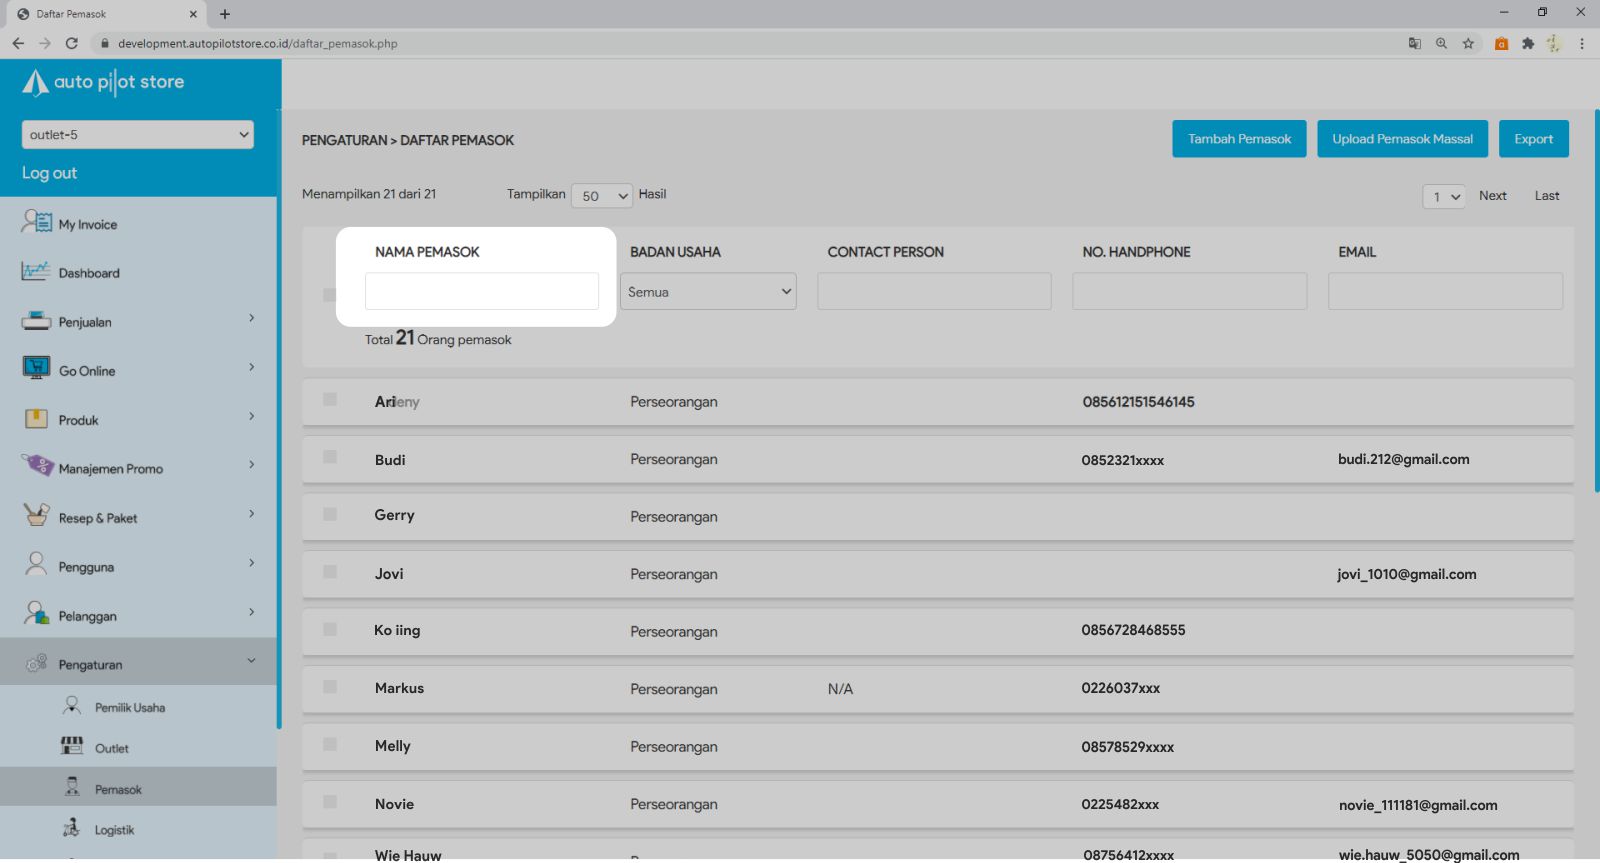Open Pemilik Usaha settings submenu
This screenshot has height=863, width=1600.
tap(129, 707)
